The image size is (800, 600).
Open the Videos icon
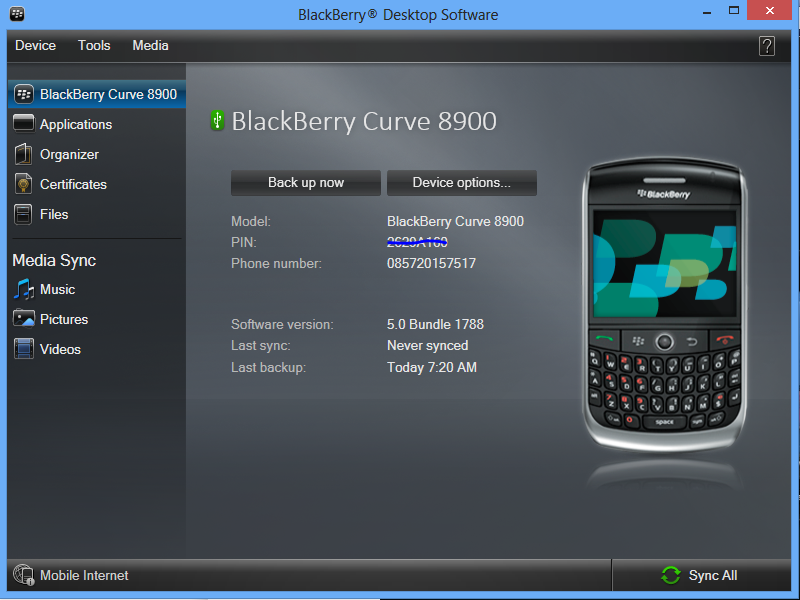[x=24, y=349]
